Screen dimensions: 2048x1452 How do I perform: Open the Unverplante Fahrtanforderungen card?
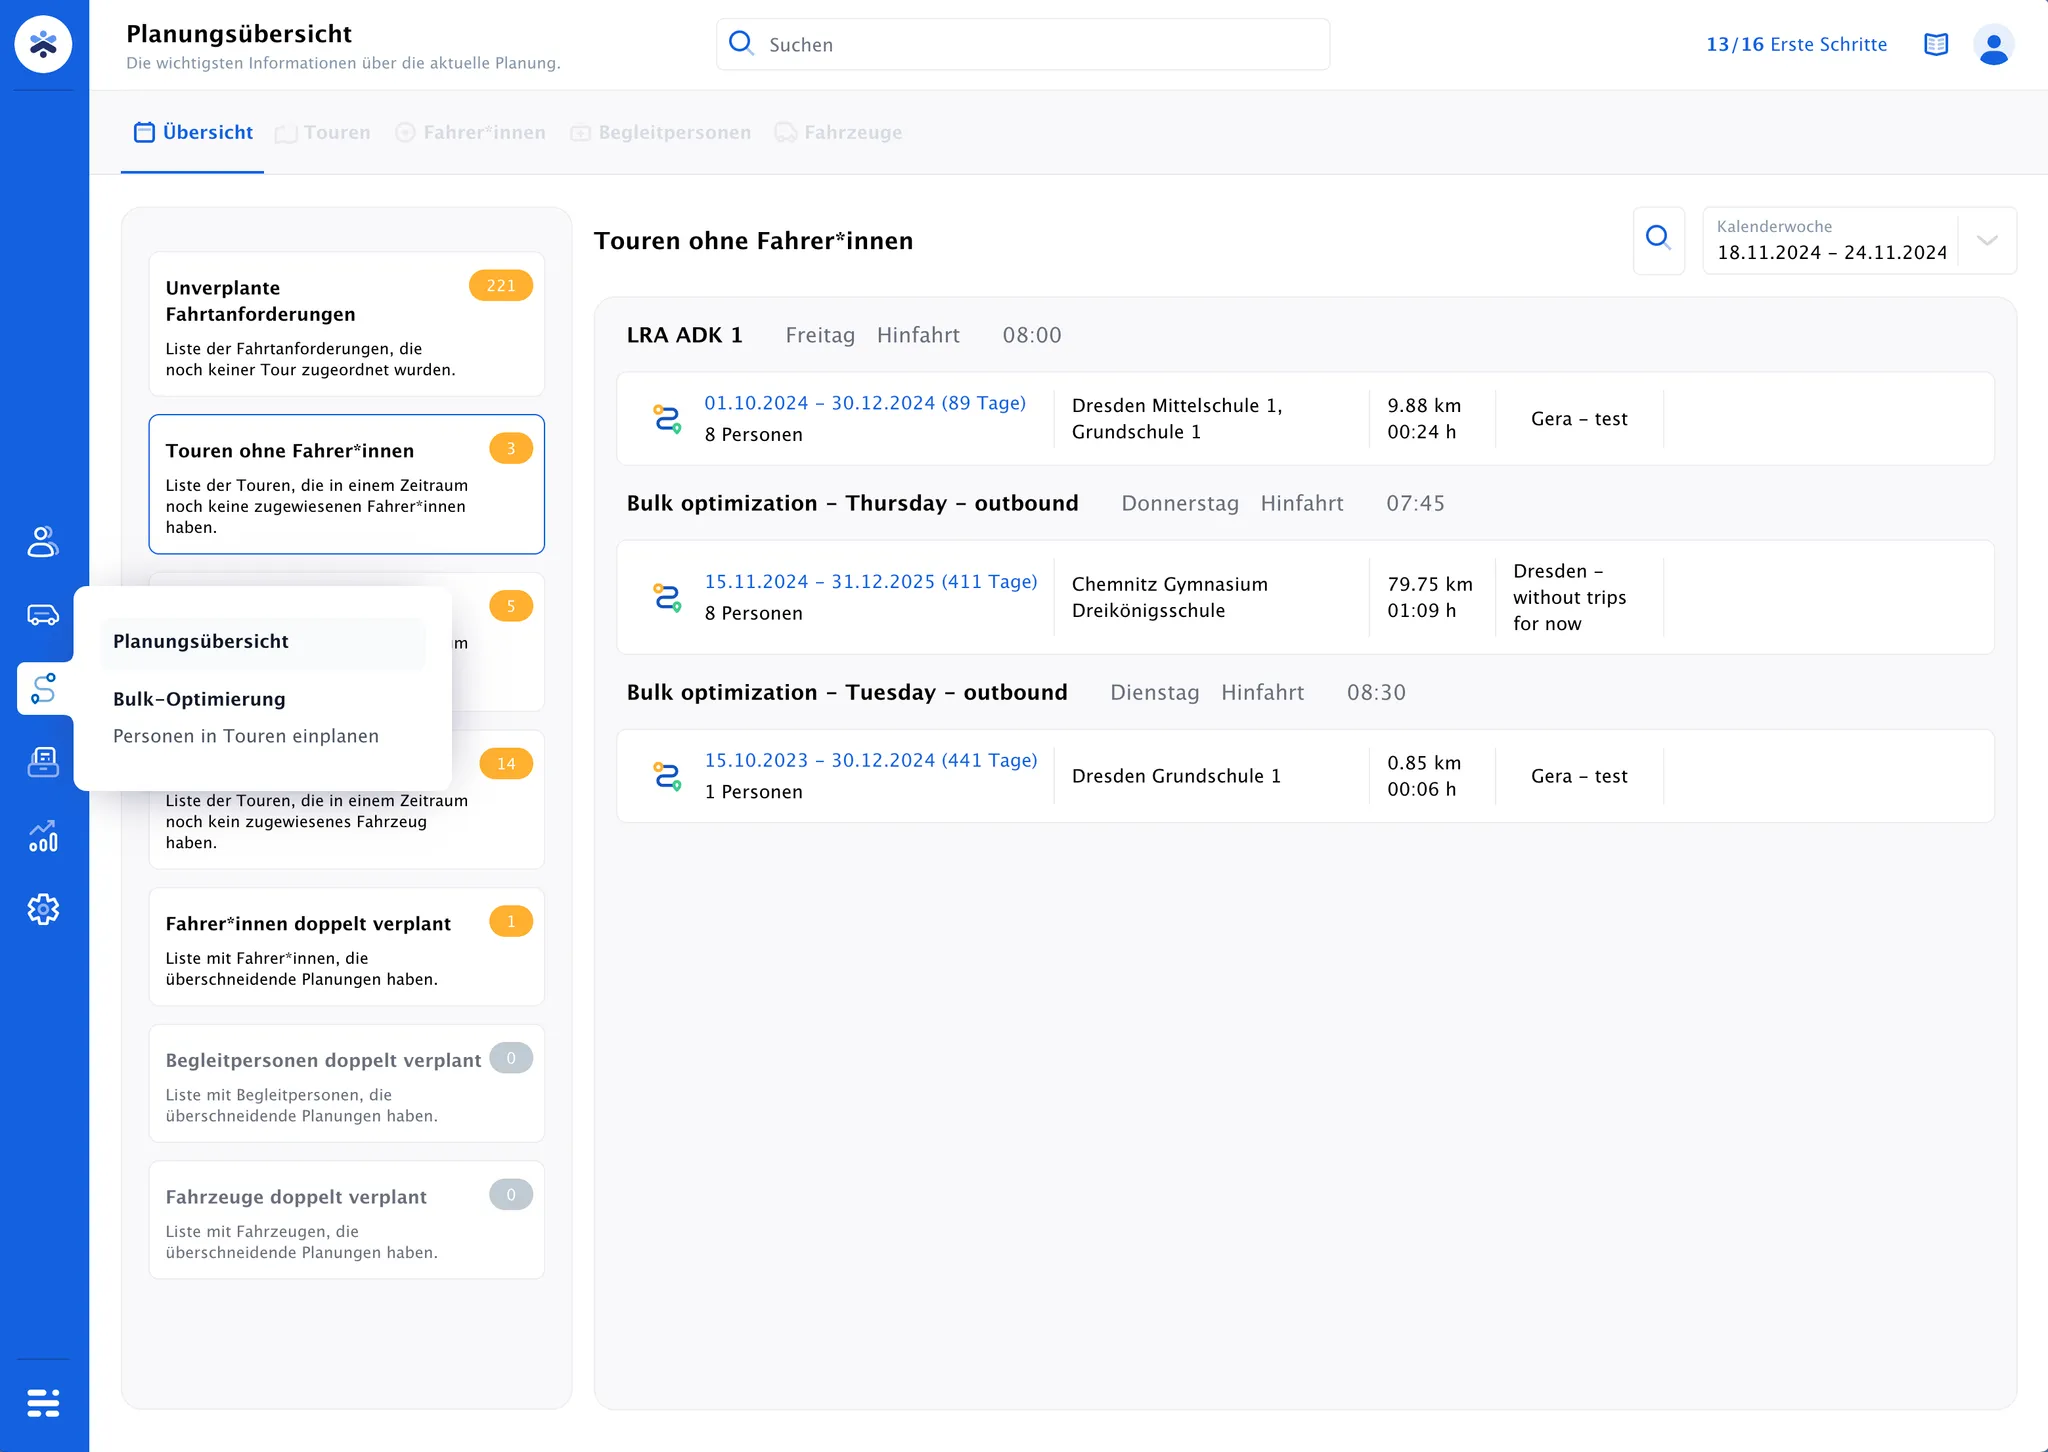tap(347, 324)
